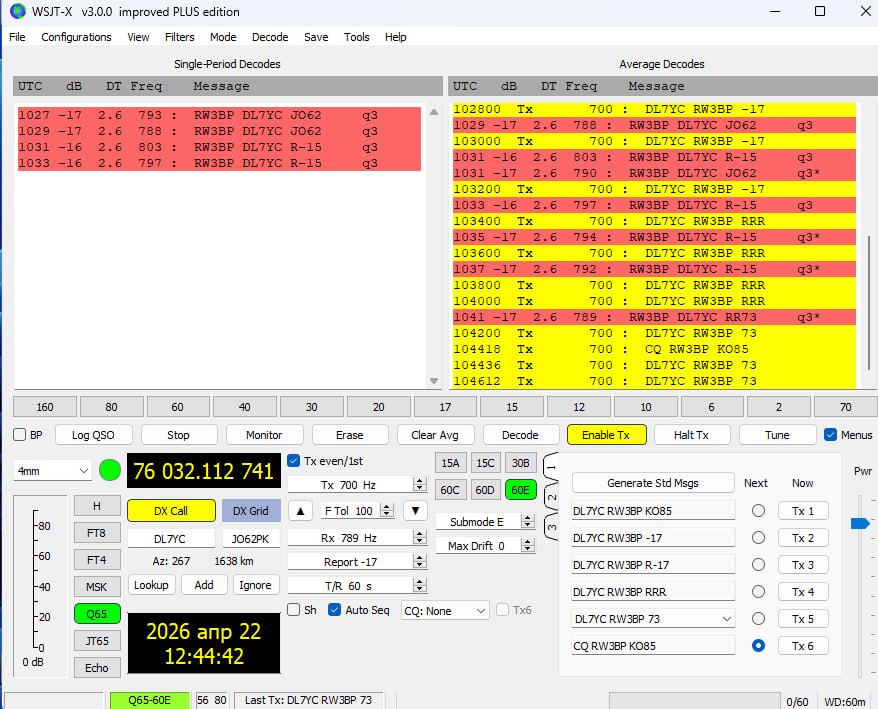
Task: Click the WSJT-X globe app icon
Action: (17, 11)
